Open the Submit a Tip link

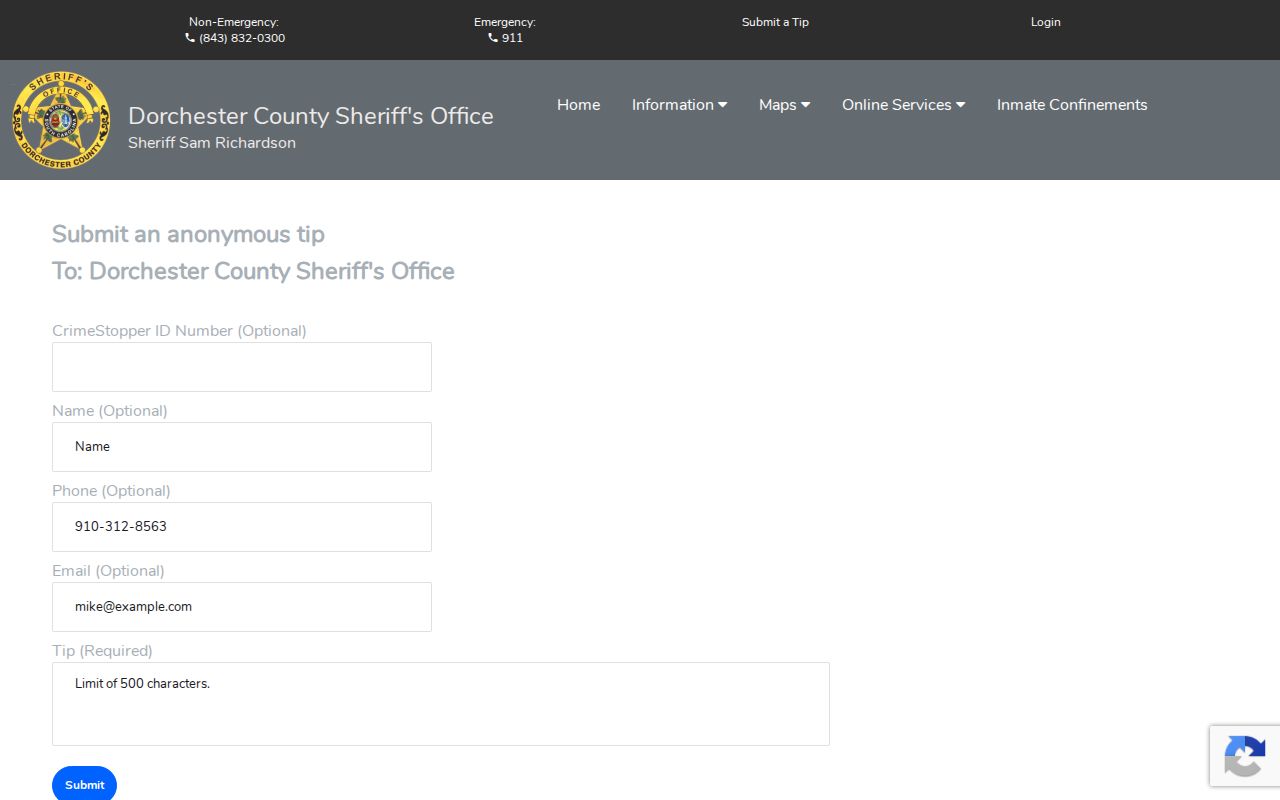click(775, 22)
